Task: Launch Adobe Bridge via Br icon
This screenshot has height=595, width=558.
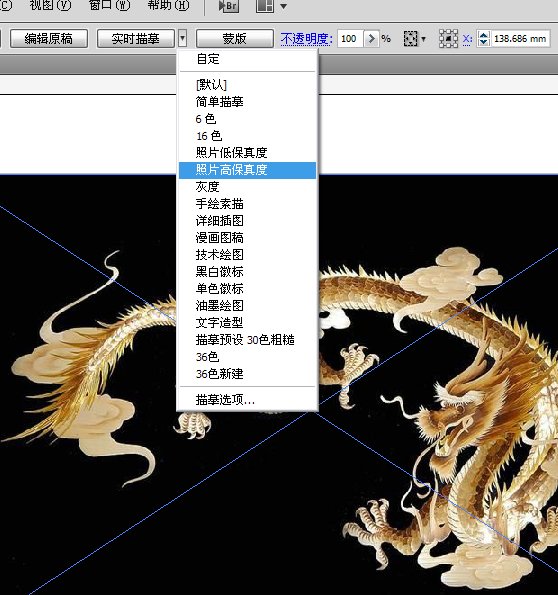Action: click(229, 6)
